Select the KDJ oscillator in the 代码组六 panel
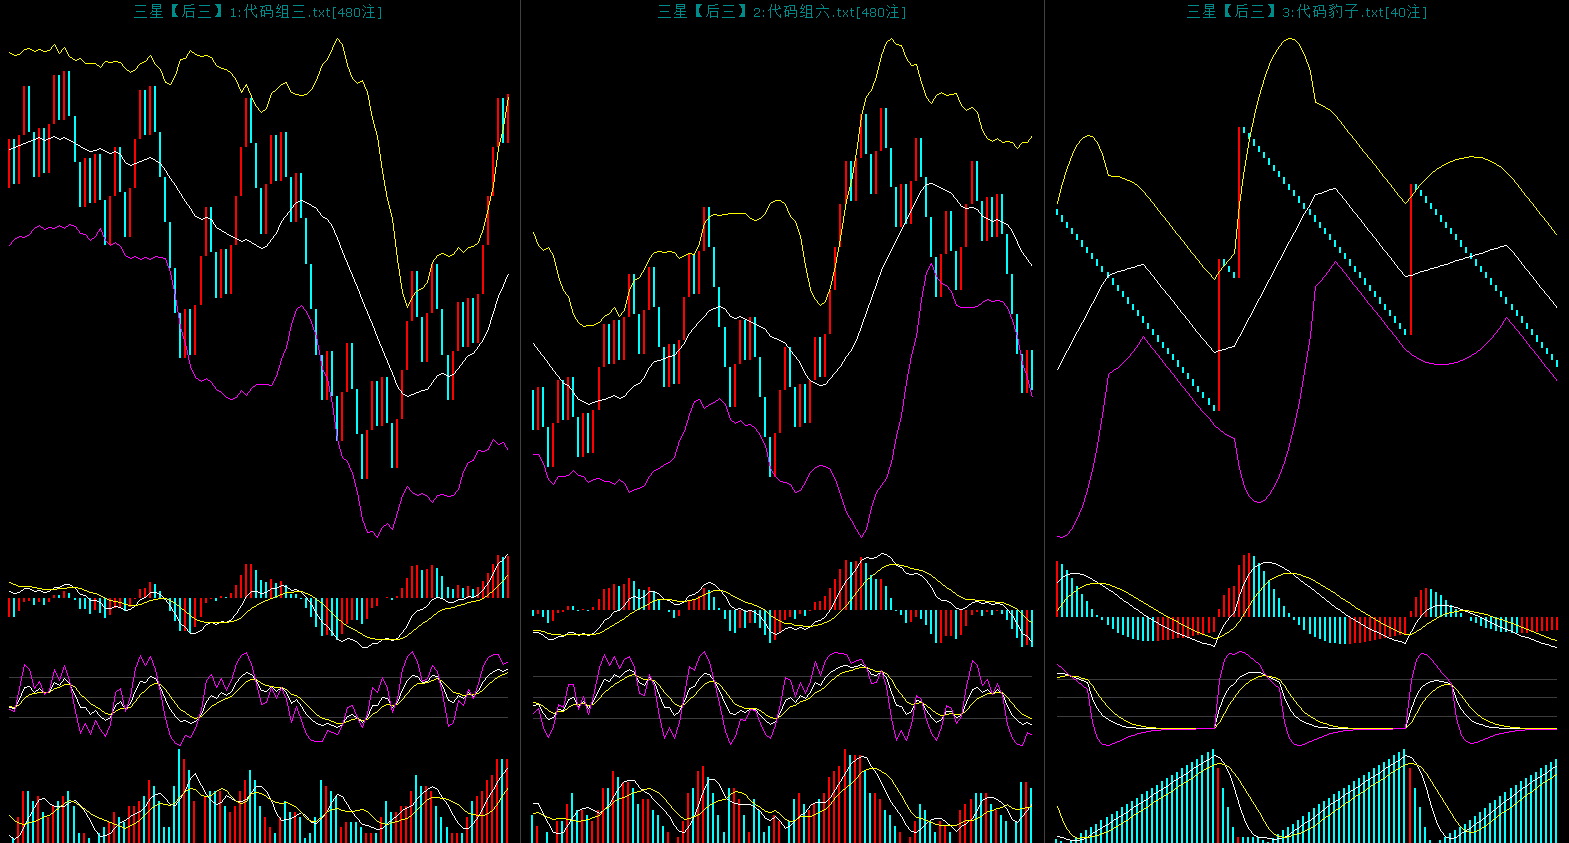Screen dimensions: 1569x843 782,697
